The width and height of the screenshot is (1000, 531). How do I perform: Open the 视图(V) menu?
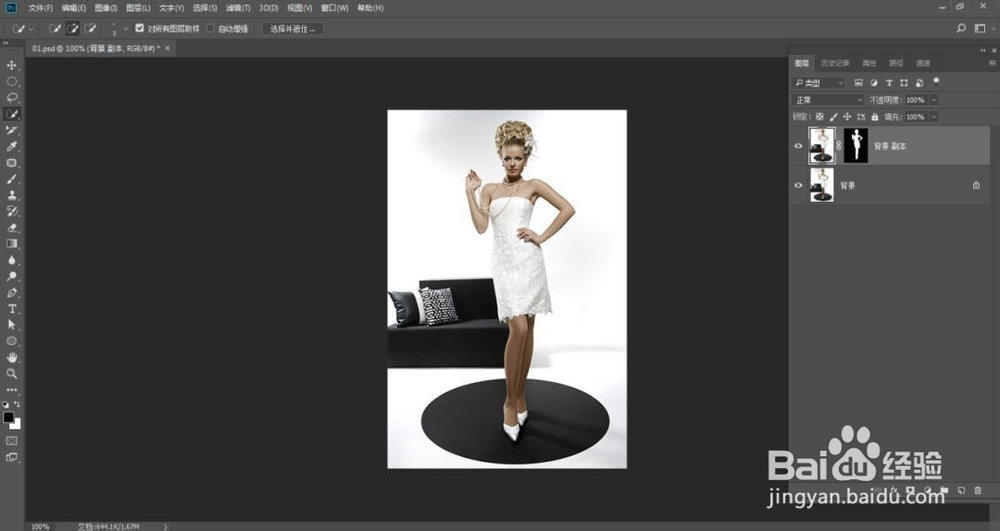pos(300,8)
